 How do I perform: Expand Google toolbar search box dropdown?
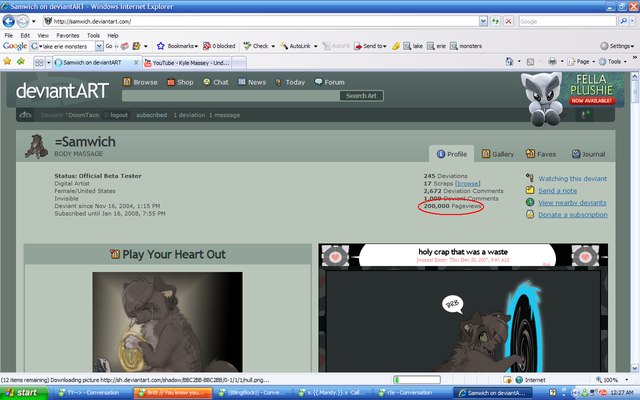click(99, 46)
